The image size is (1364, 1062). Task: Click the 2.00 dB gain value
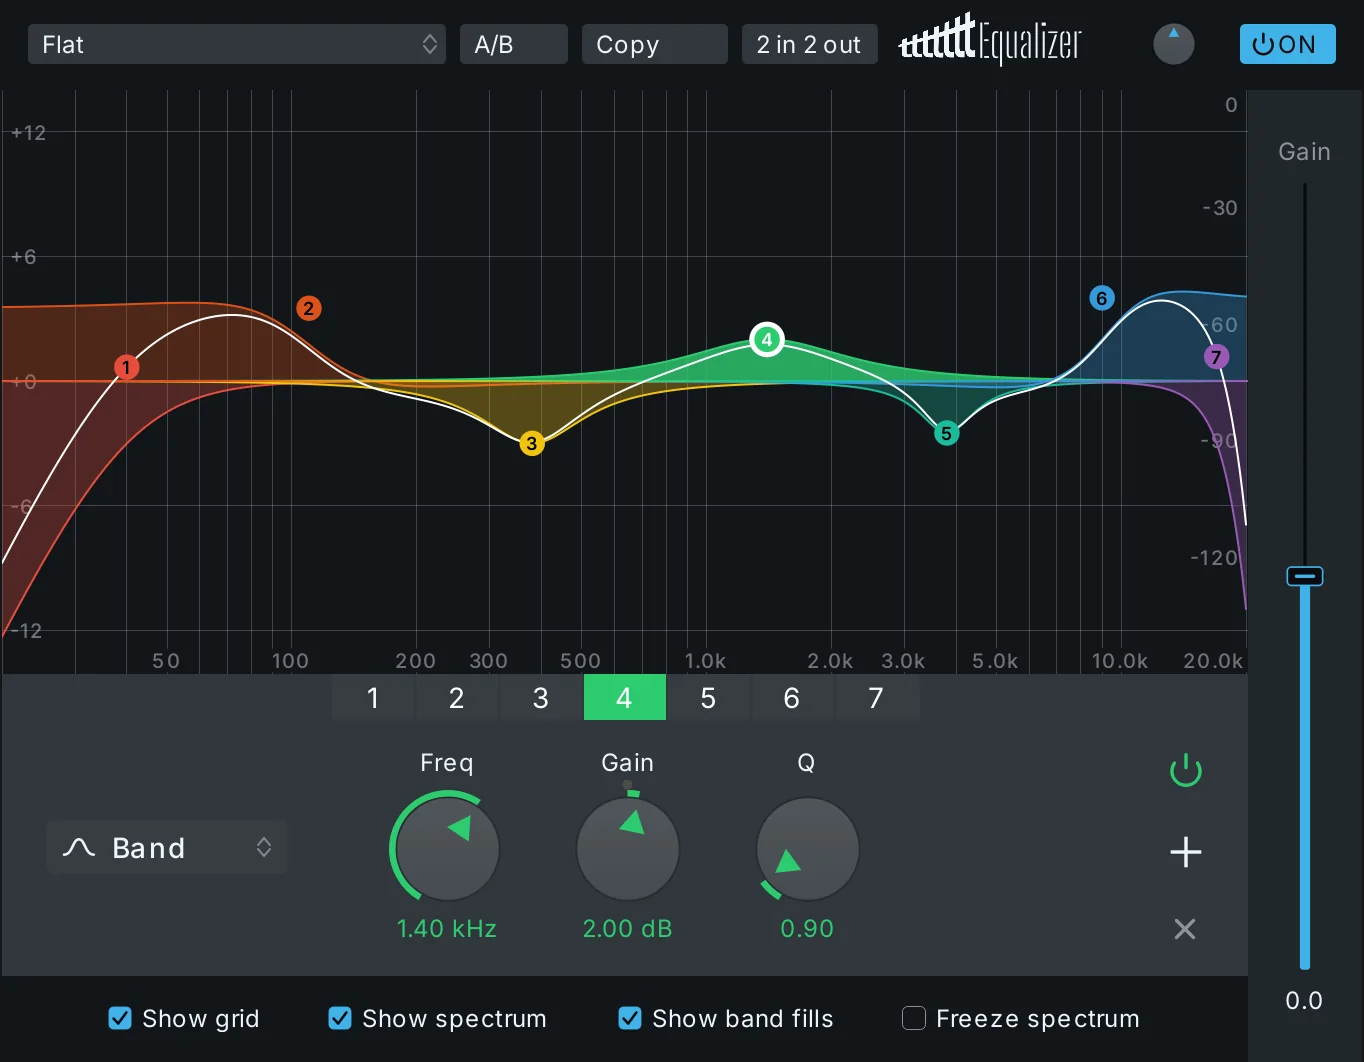tap(628, 929)
